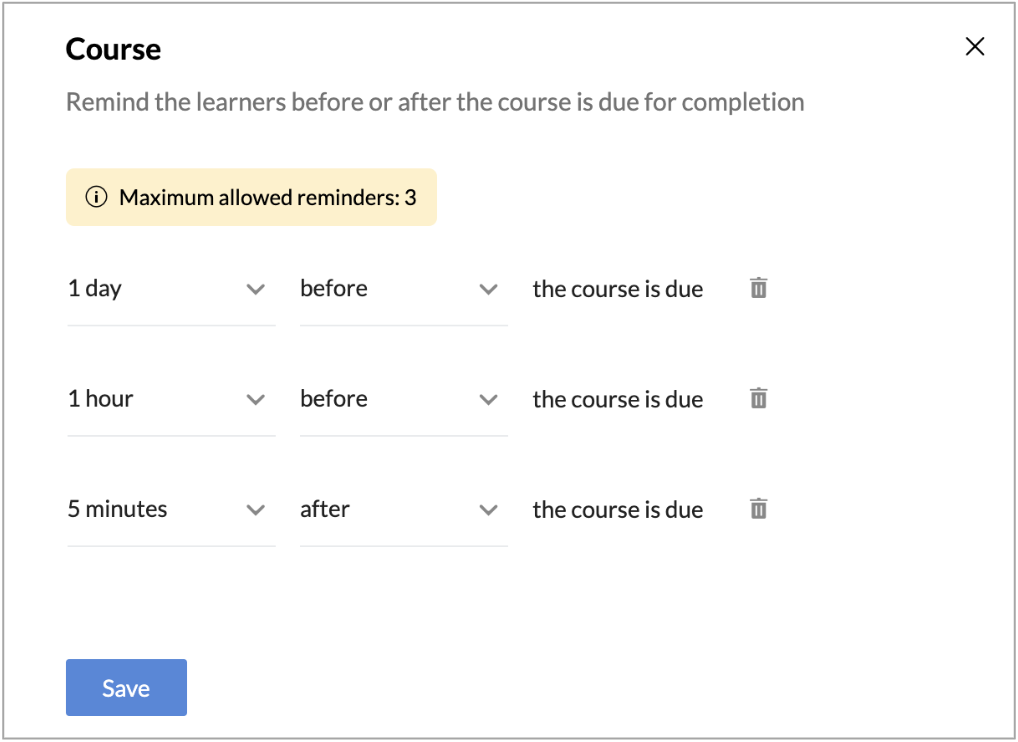1018x742 pixels.
Task: Click the info icon in the reminders banner
Action: coord(96,197)
